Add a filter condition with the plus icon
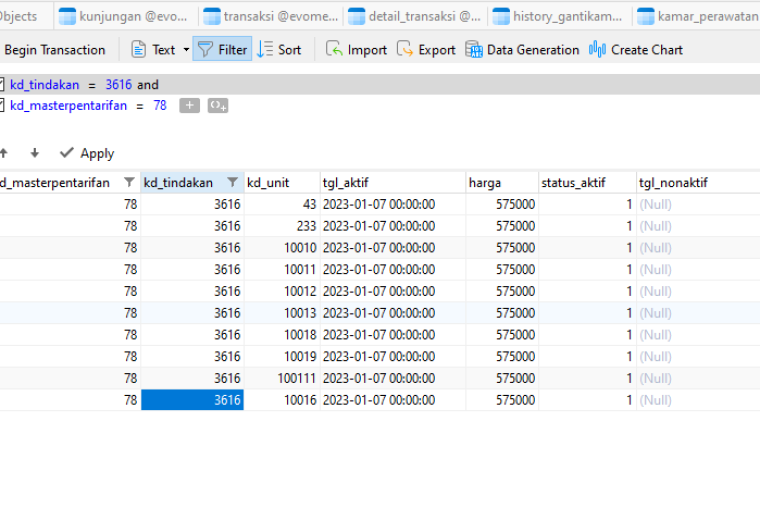The width and height of the screenshot is (760, 520). pyautogui.click(x=190, y=105)
